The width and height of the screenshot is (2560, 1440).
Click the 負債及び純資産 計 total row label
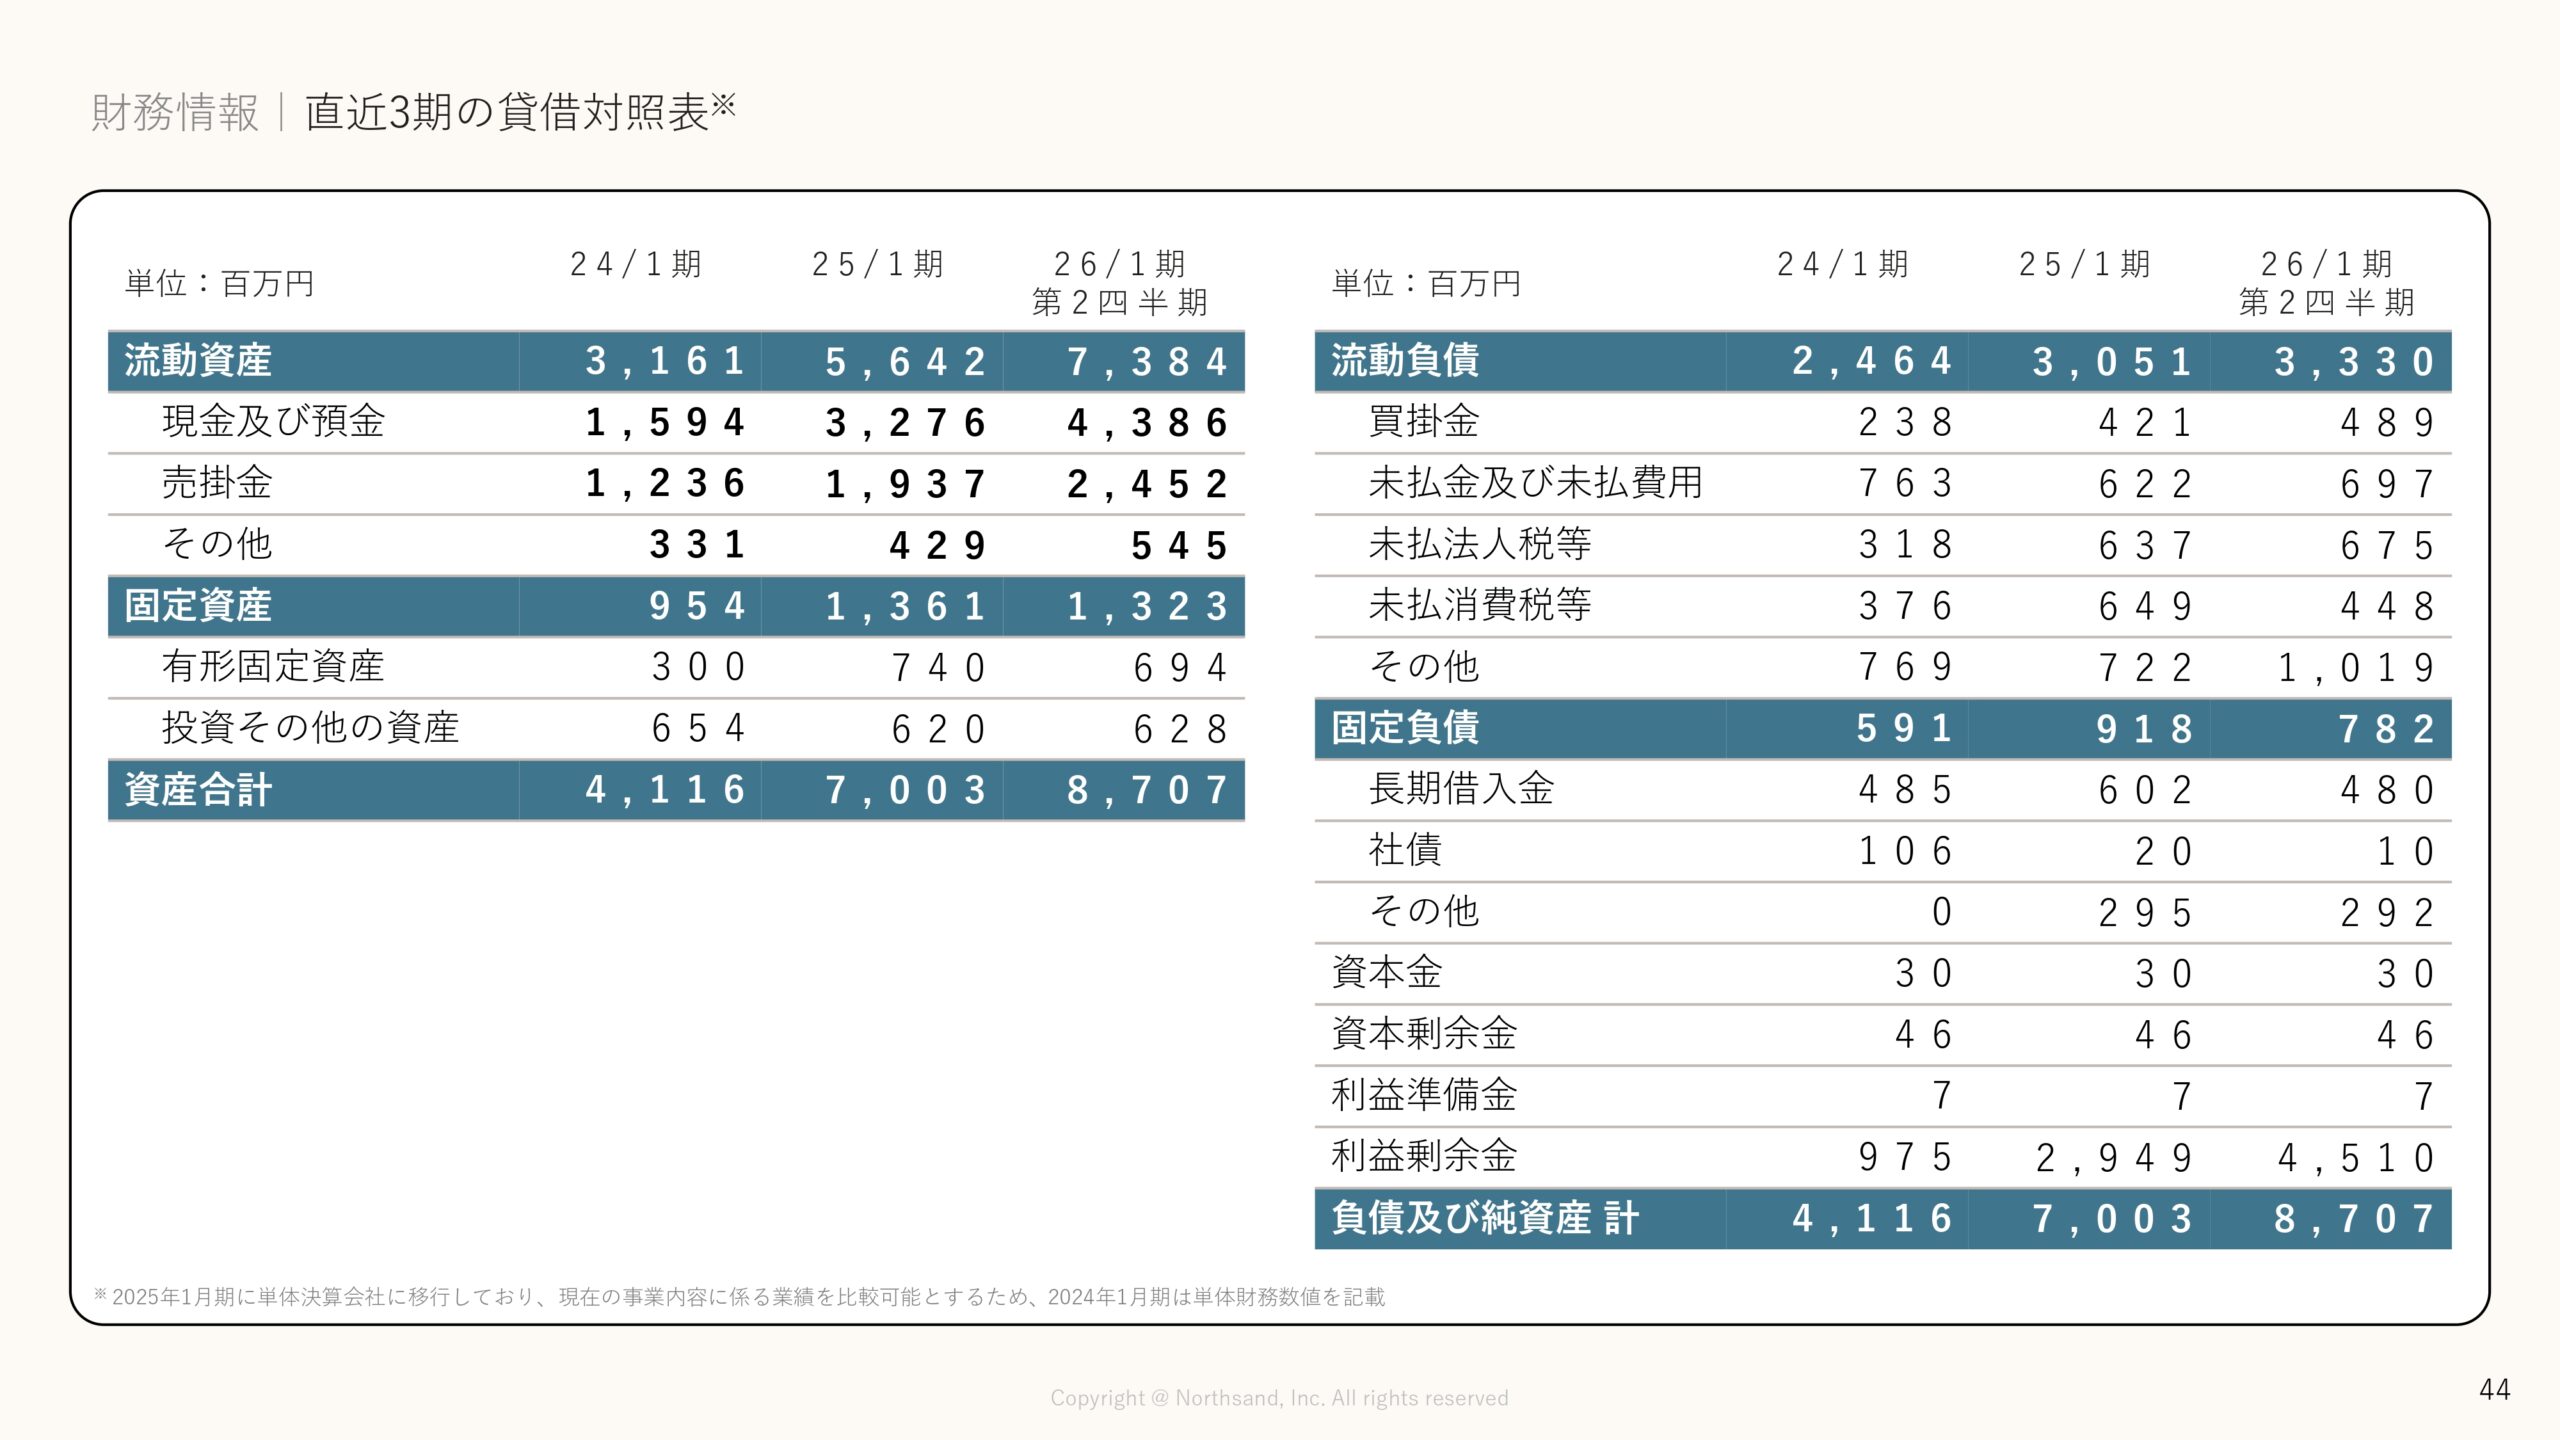coord(1485,1218)
